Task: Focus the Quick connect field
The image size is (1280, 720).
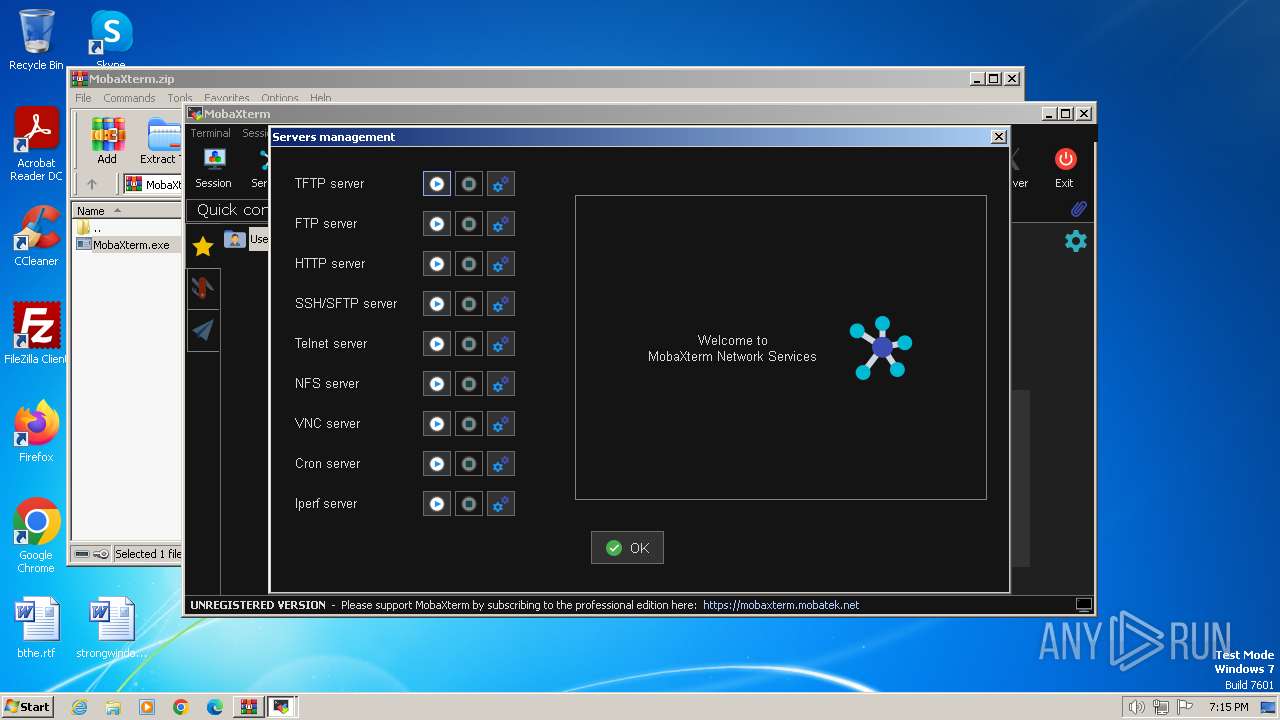Action: tap(229, 210)
